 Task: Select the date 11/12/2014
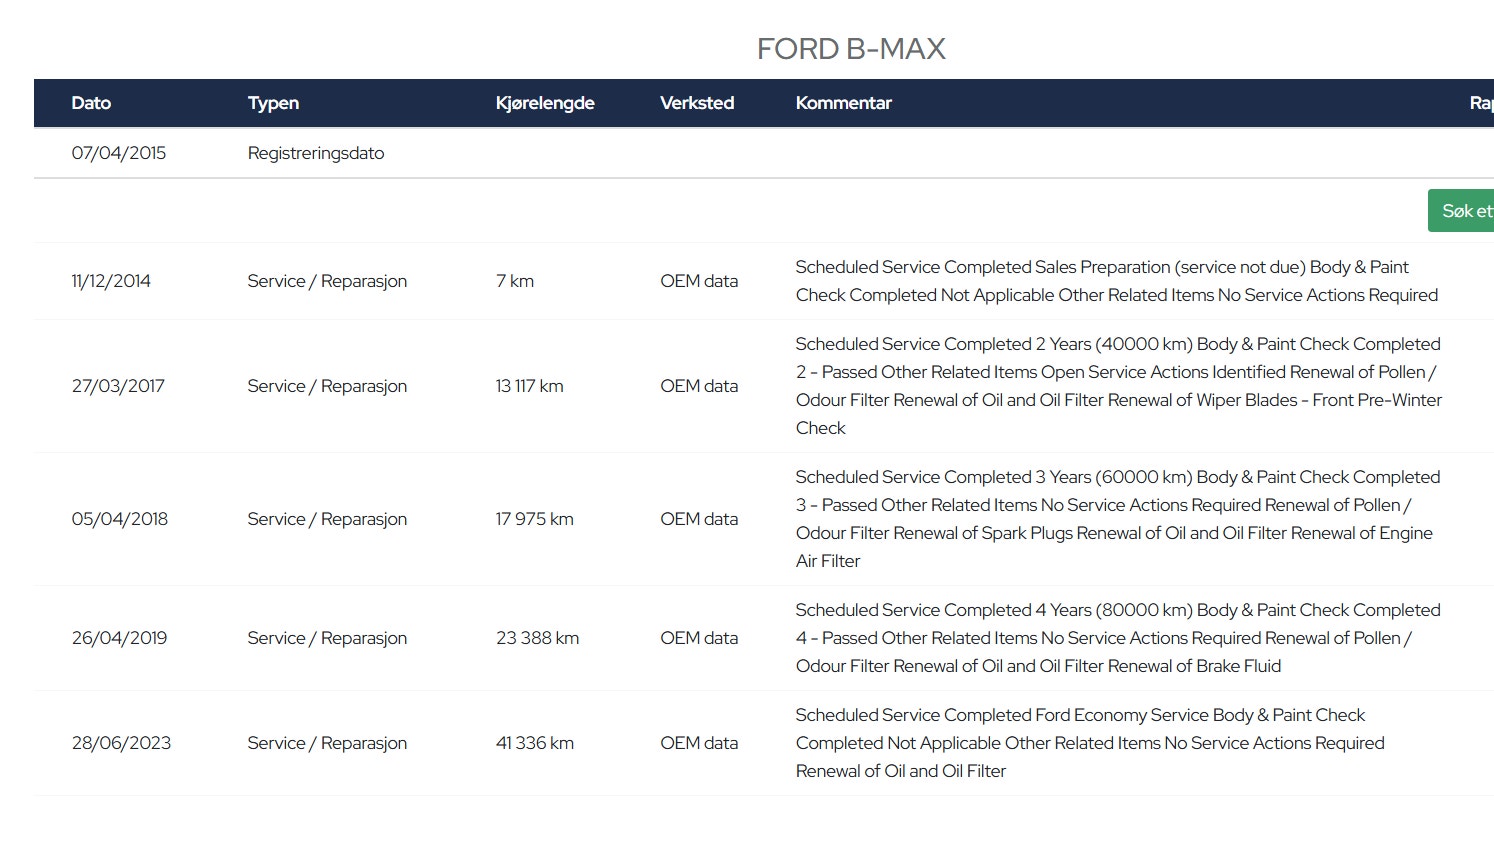[x=111, y=281]
